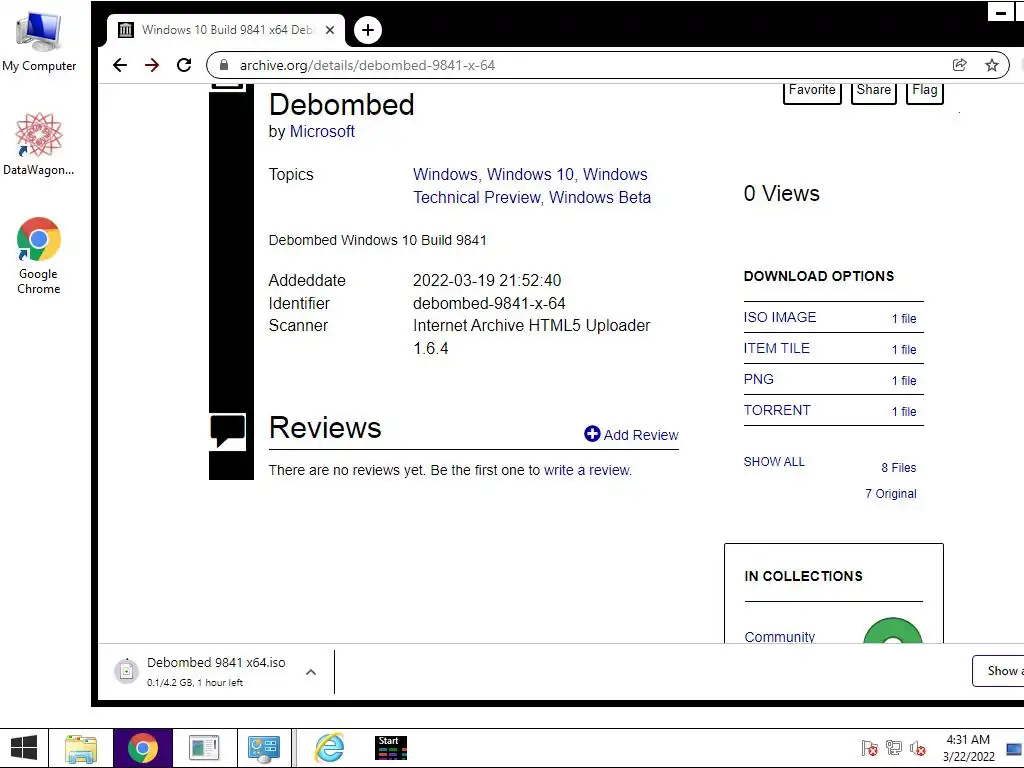Open TORRENT download option

[776, 410]
